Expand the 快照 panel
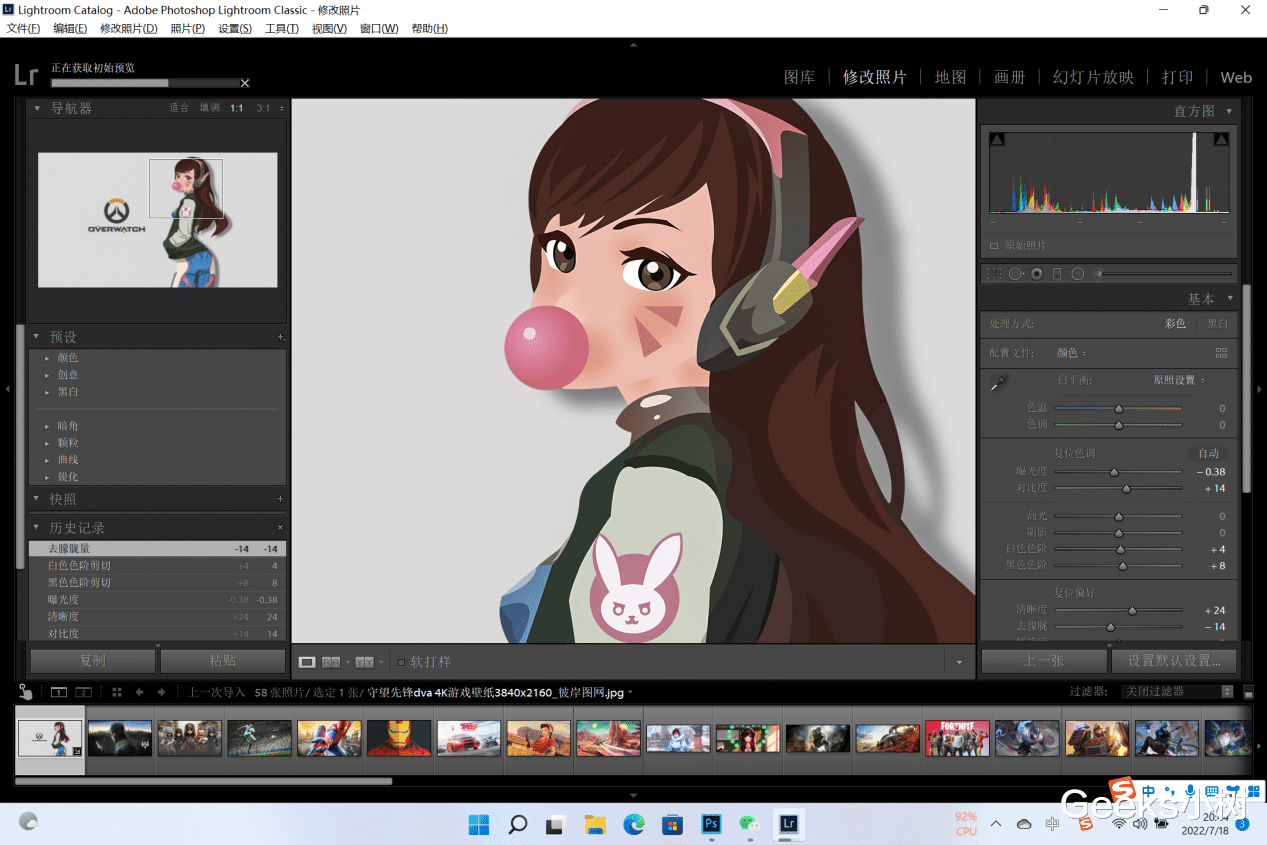Screen dimensions: 1267x845 pyautogui.click(x=37, y=499)
